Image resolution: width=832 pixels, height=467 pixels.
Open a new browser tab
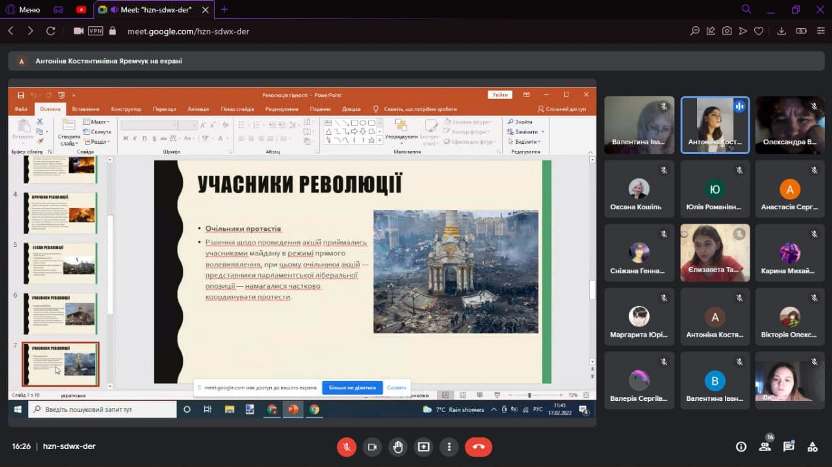224,9
